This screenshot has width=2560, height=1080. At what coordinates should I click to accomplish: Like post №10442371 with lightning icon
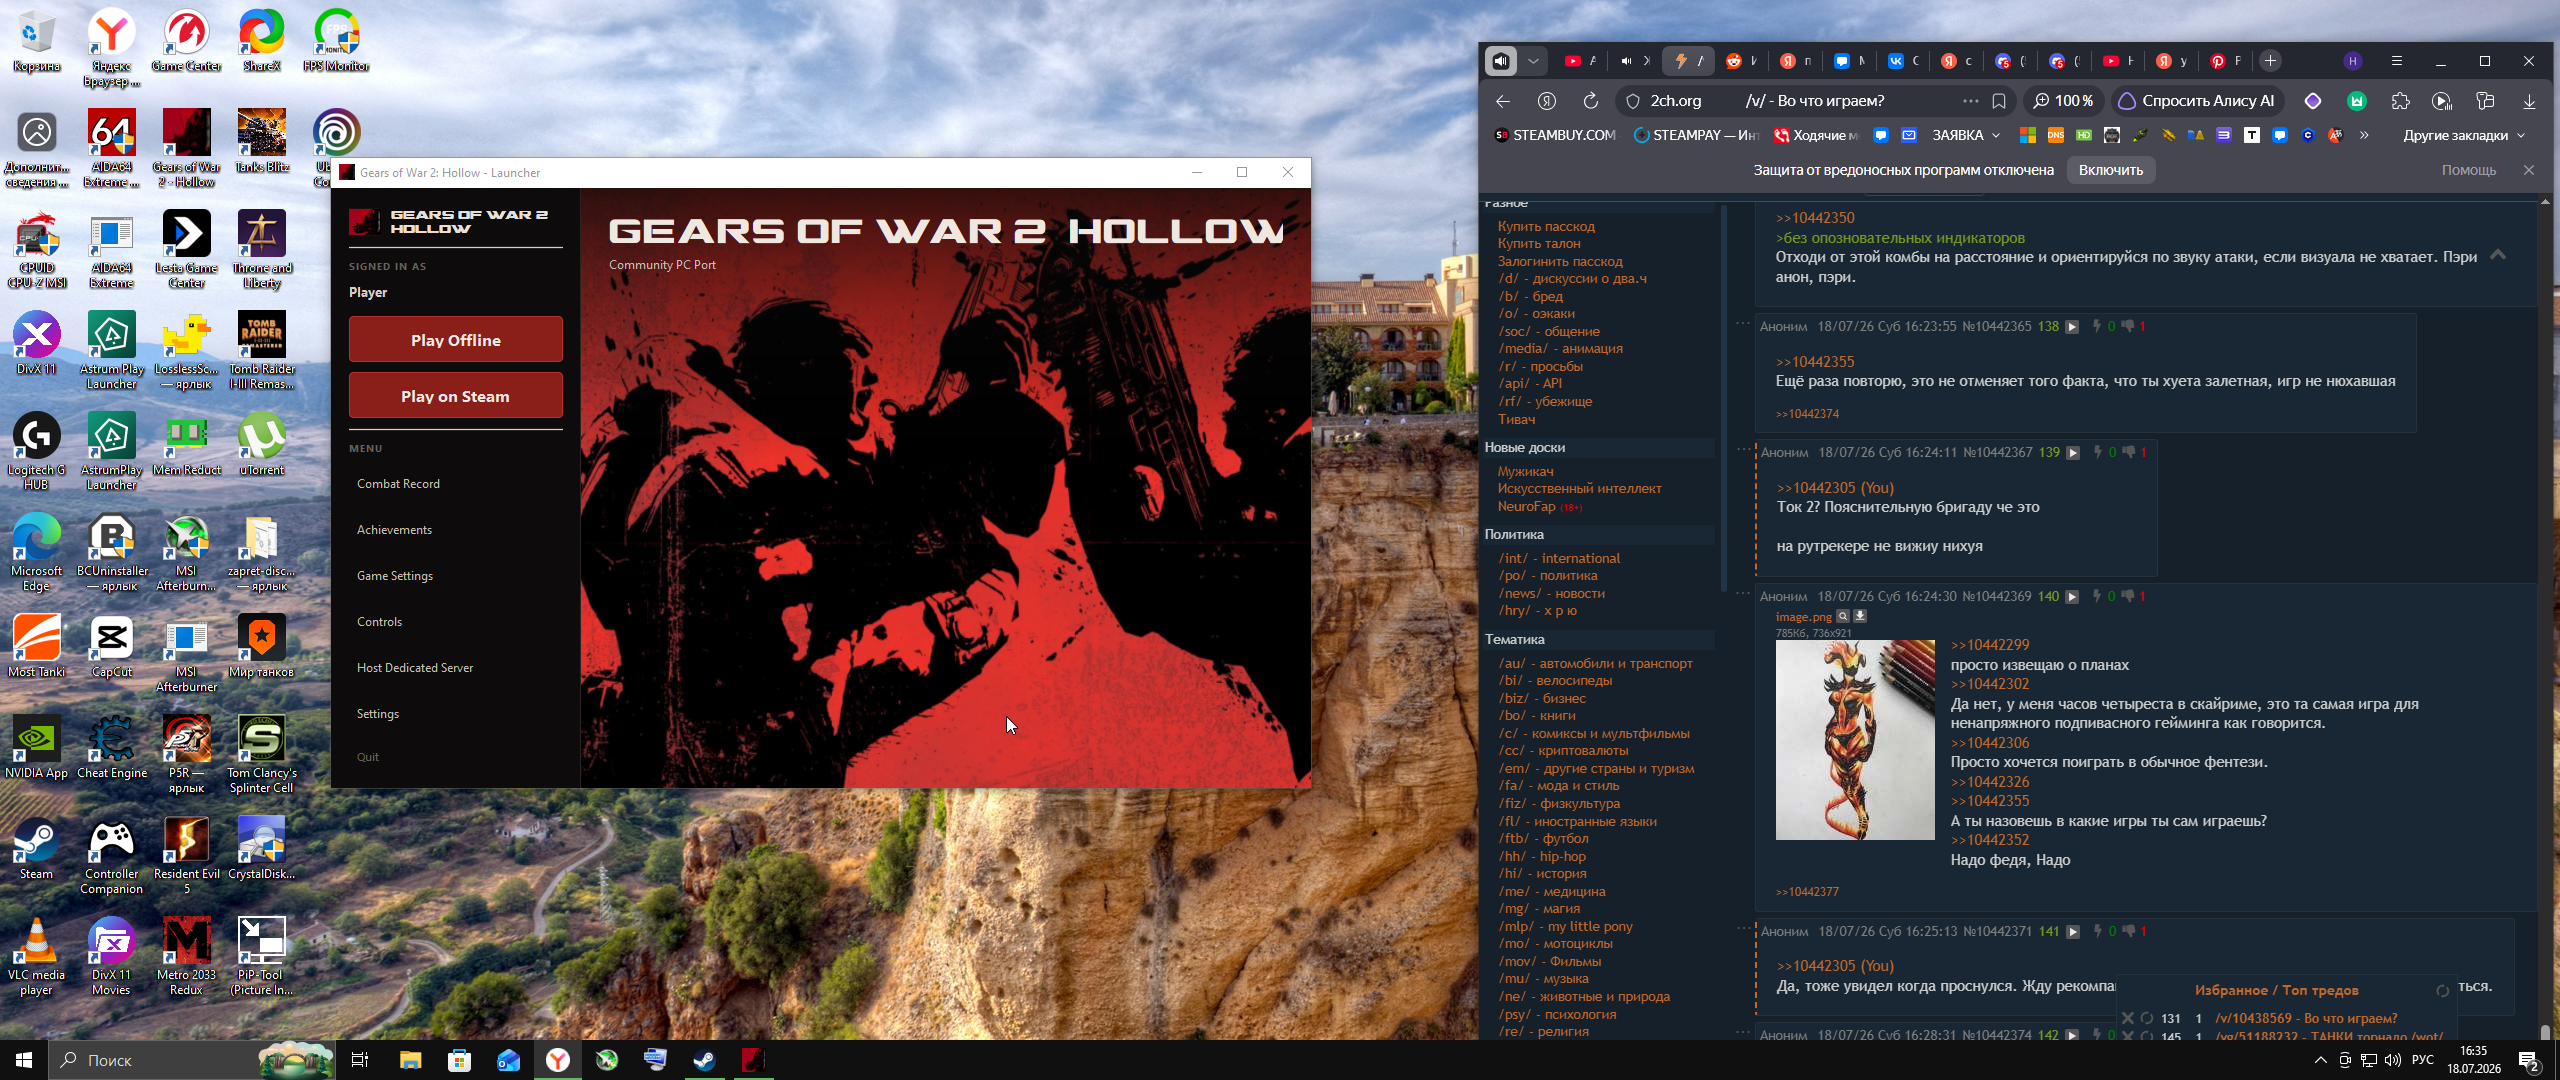tap(2098, 931)
